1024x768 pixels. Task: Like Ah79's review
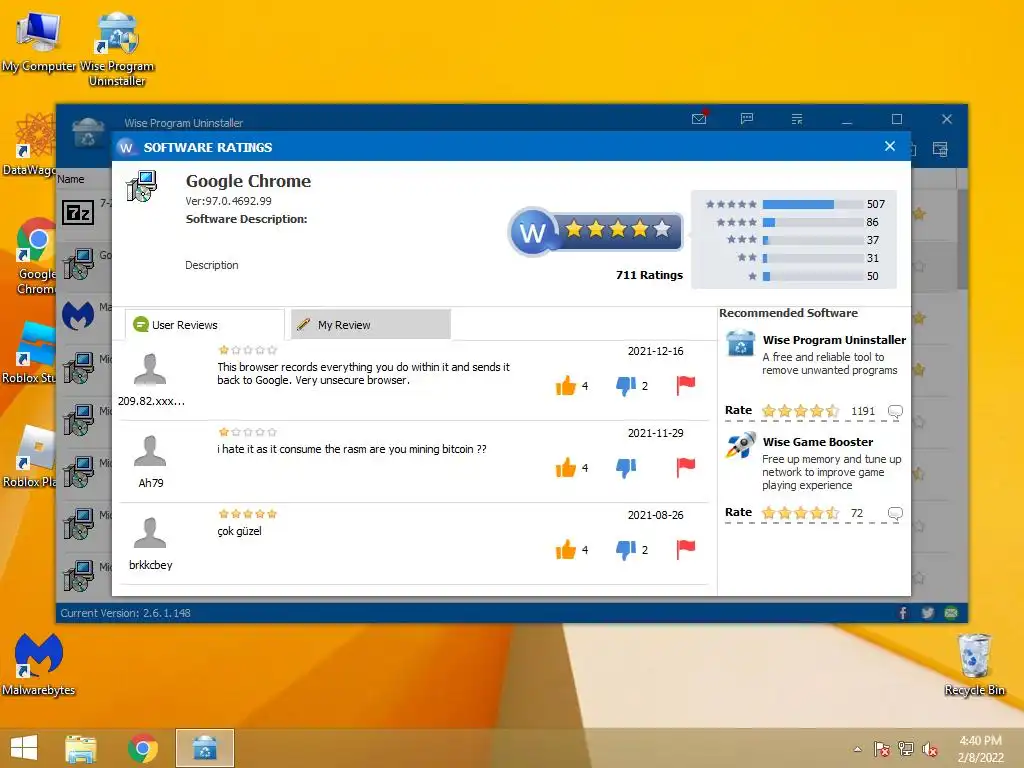pyautogui.click(x=566, y=468)
